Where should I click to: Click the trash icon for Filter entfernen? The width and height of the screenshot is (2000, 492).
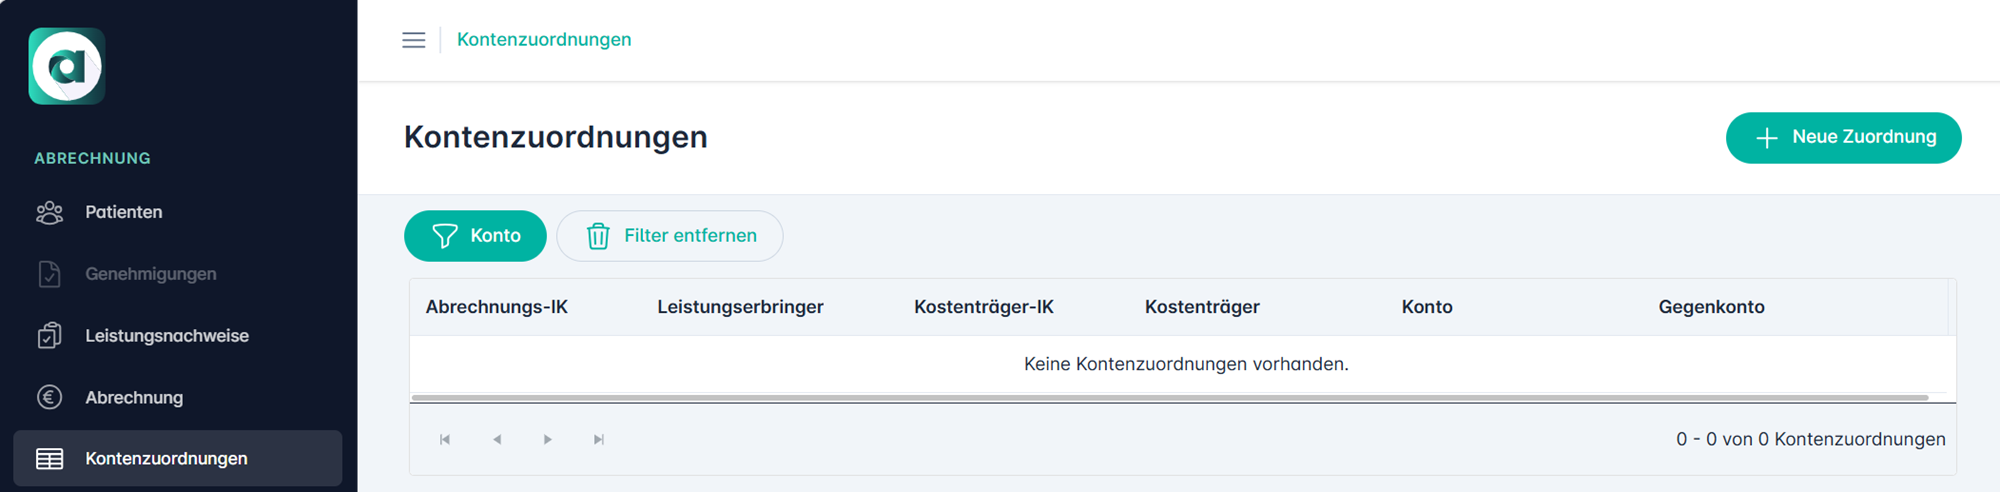(x=598, y=236)
